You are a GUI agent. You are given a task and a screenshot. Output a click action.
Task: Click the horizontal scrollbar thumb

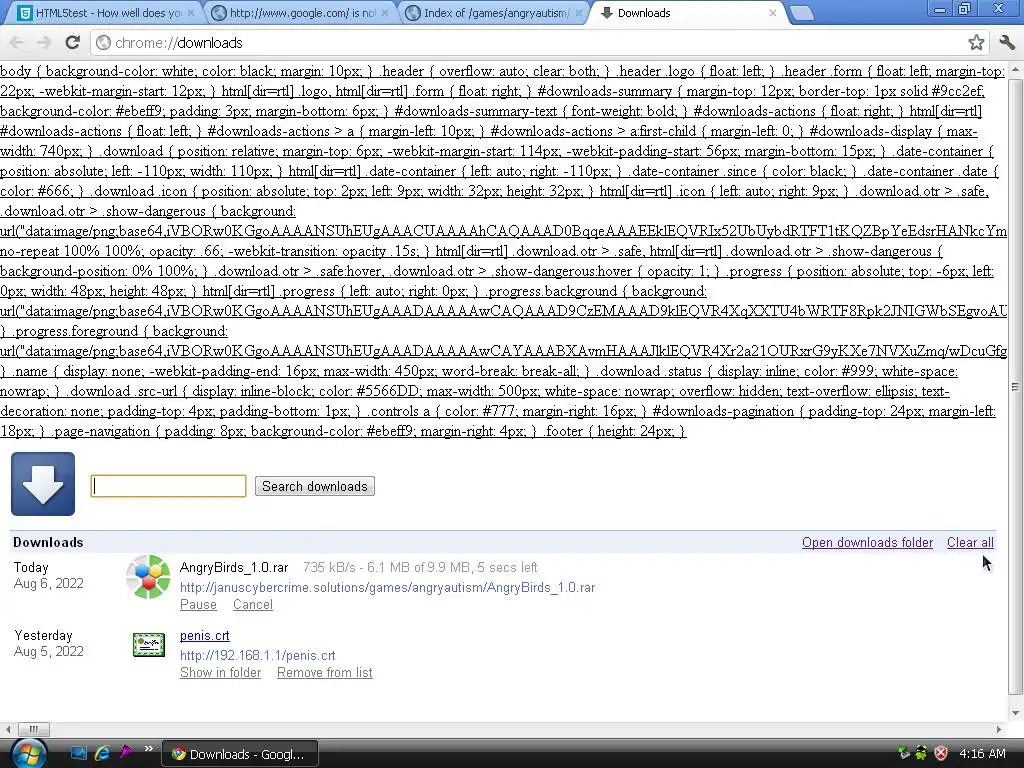(x=33, y=729)
